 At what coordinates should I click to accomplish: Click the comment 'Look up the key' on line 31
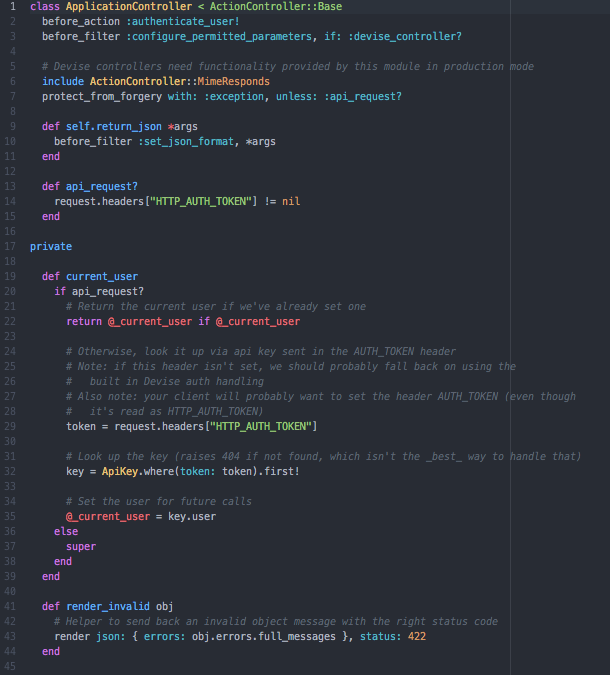323,456
